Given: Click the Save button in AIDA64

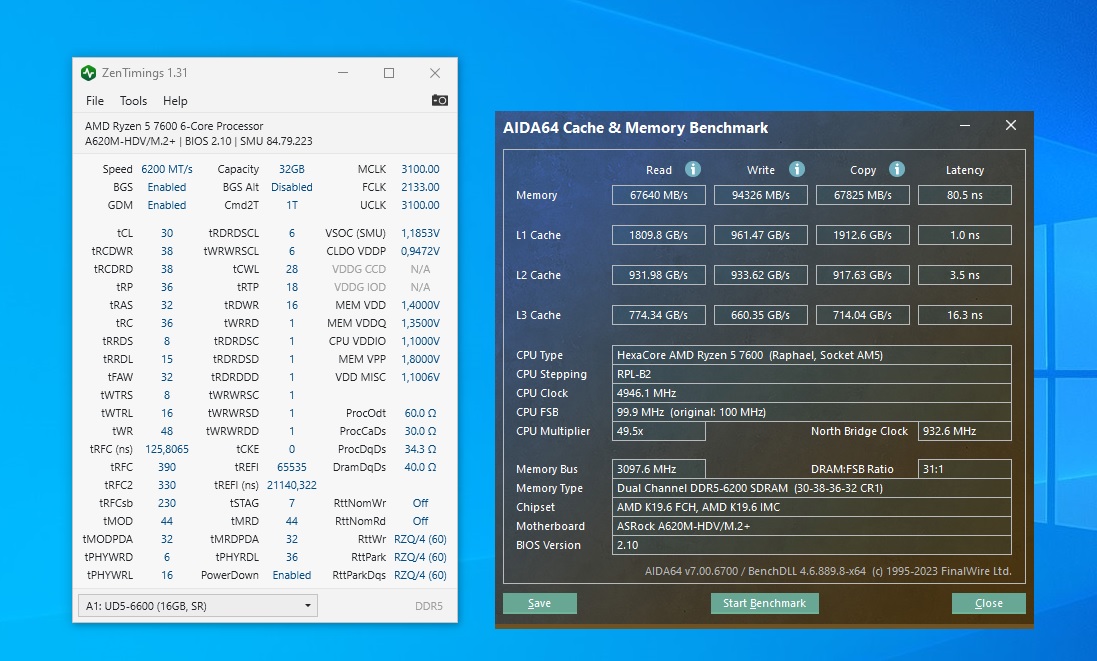Looking at the screenshot, I should (539, 603).
